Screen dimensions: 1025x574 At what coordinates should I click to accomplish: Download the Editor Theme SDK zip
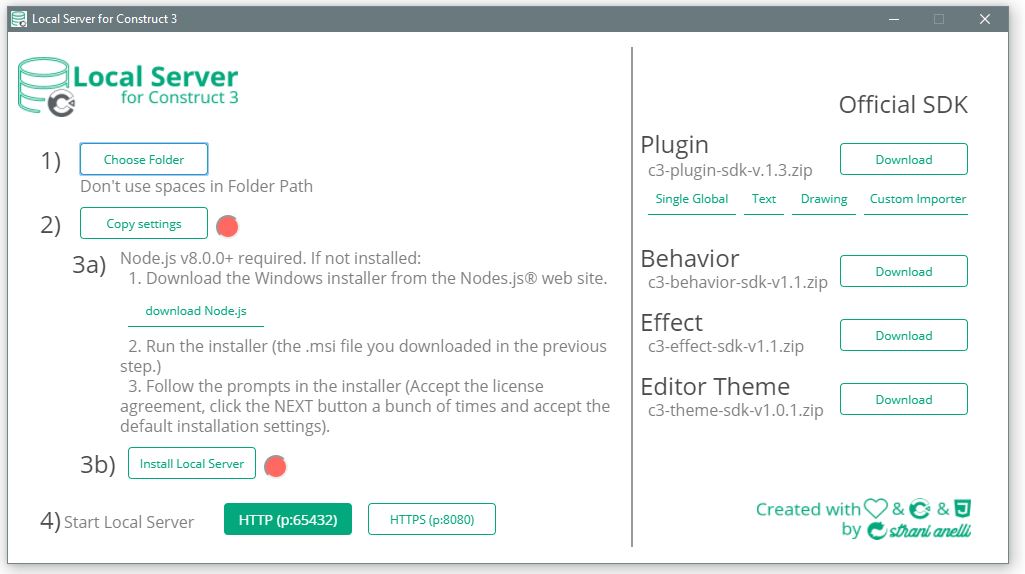coord(903,399)
